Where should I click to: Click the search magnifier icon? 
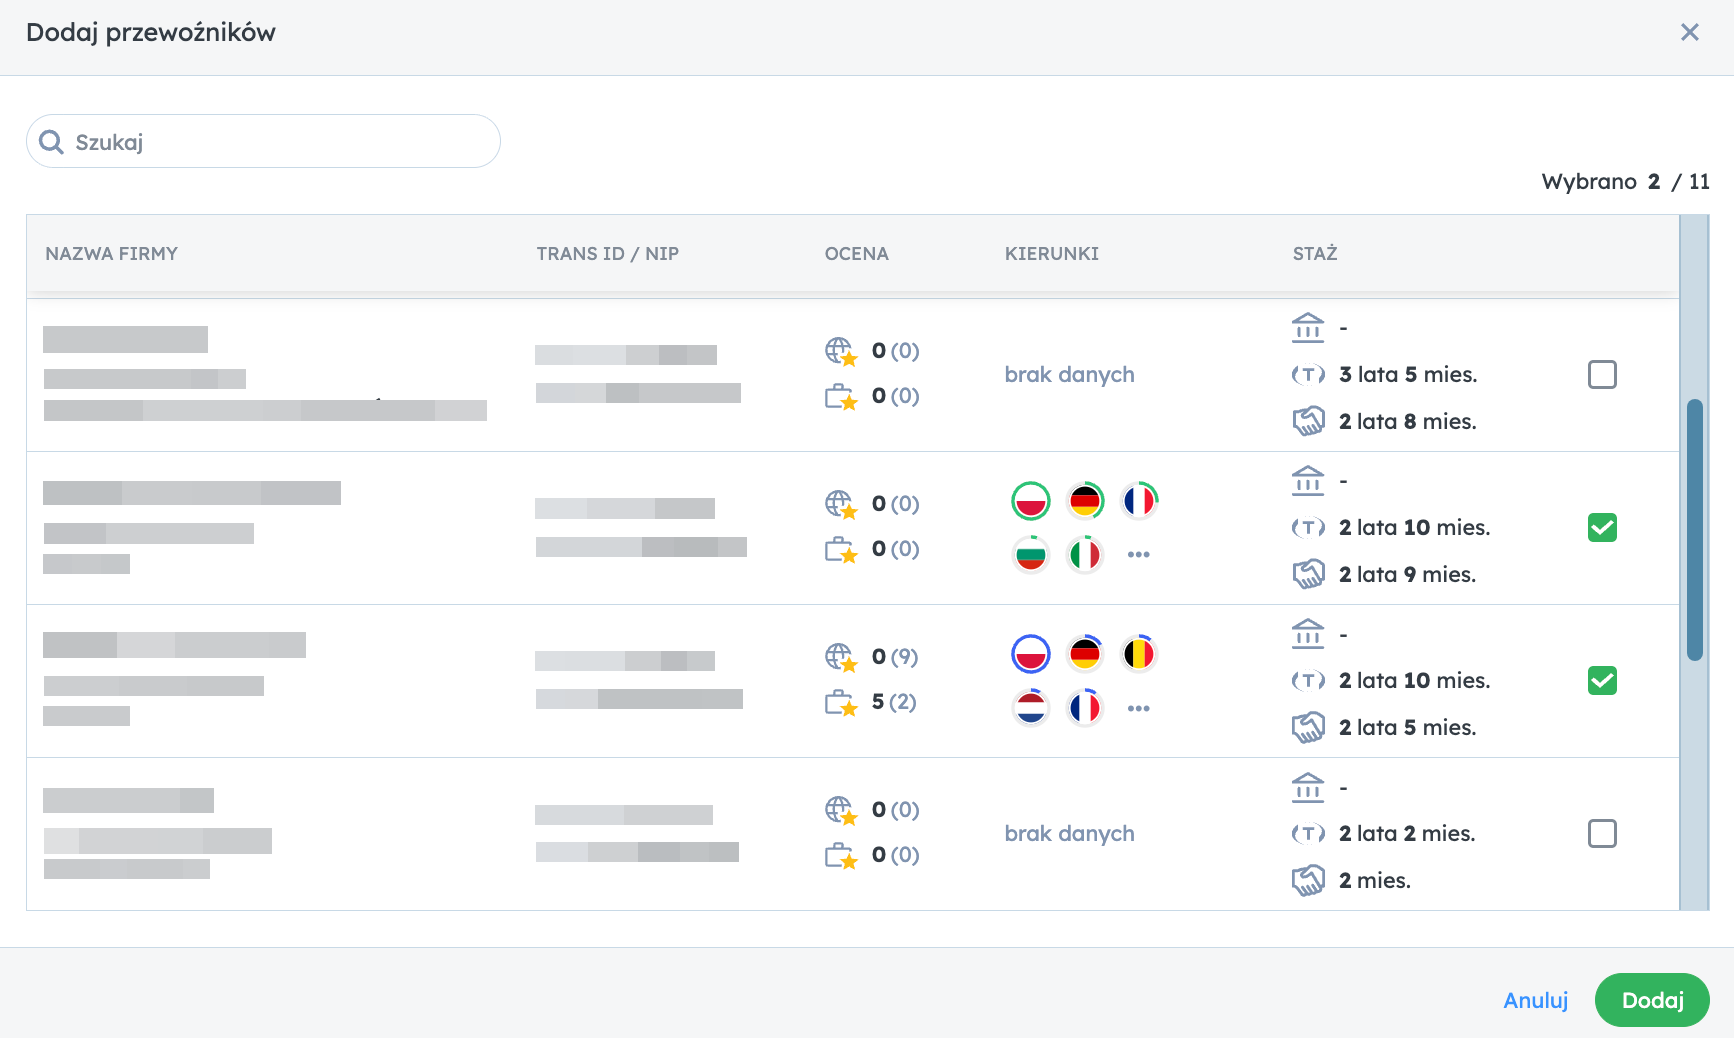(51, 142)
